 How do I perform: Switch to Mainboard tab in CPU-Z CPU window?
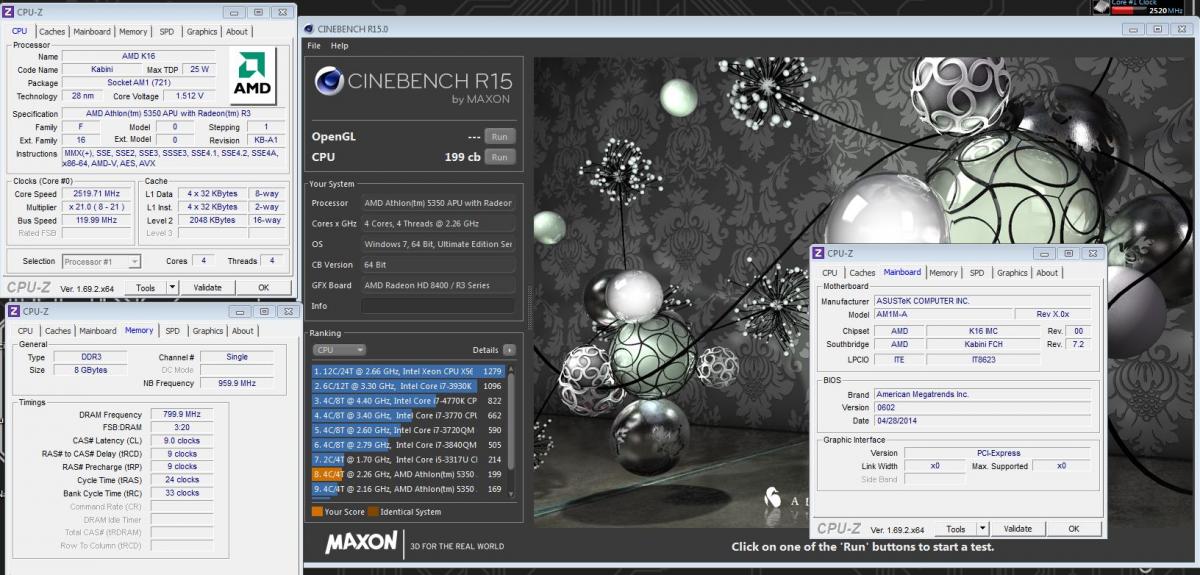(x=92, y=31)
